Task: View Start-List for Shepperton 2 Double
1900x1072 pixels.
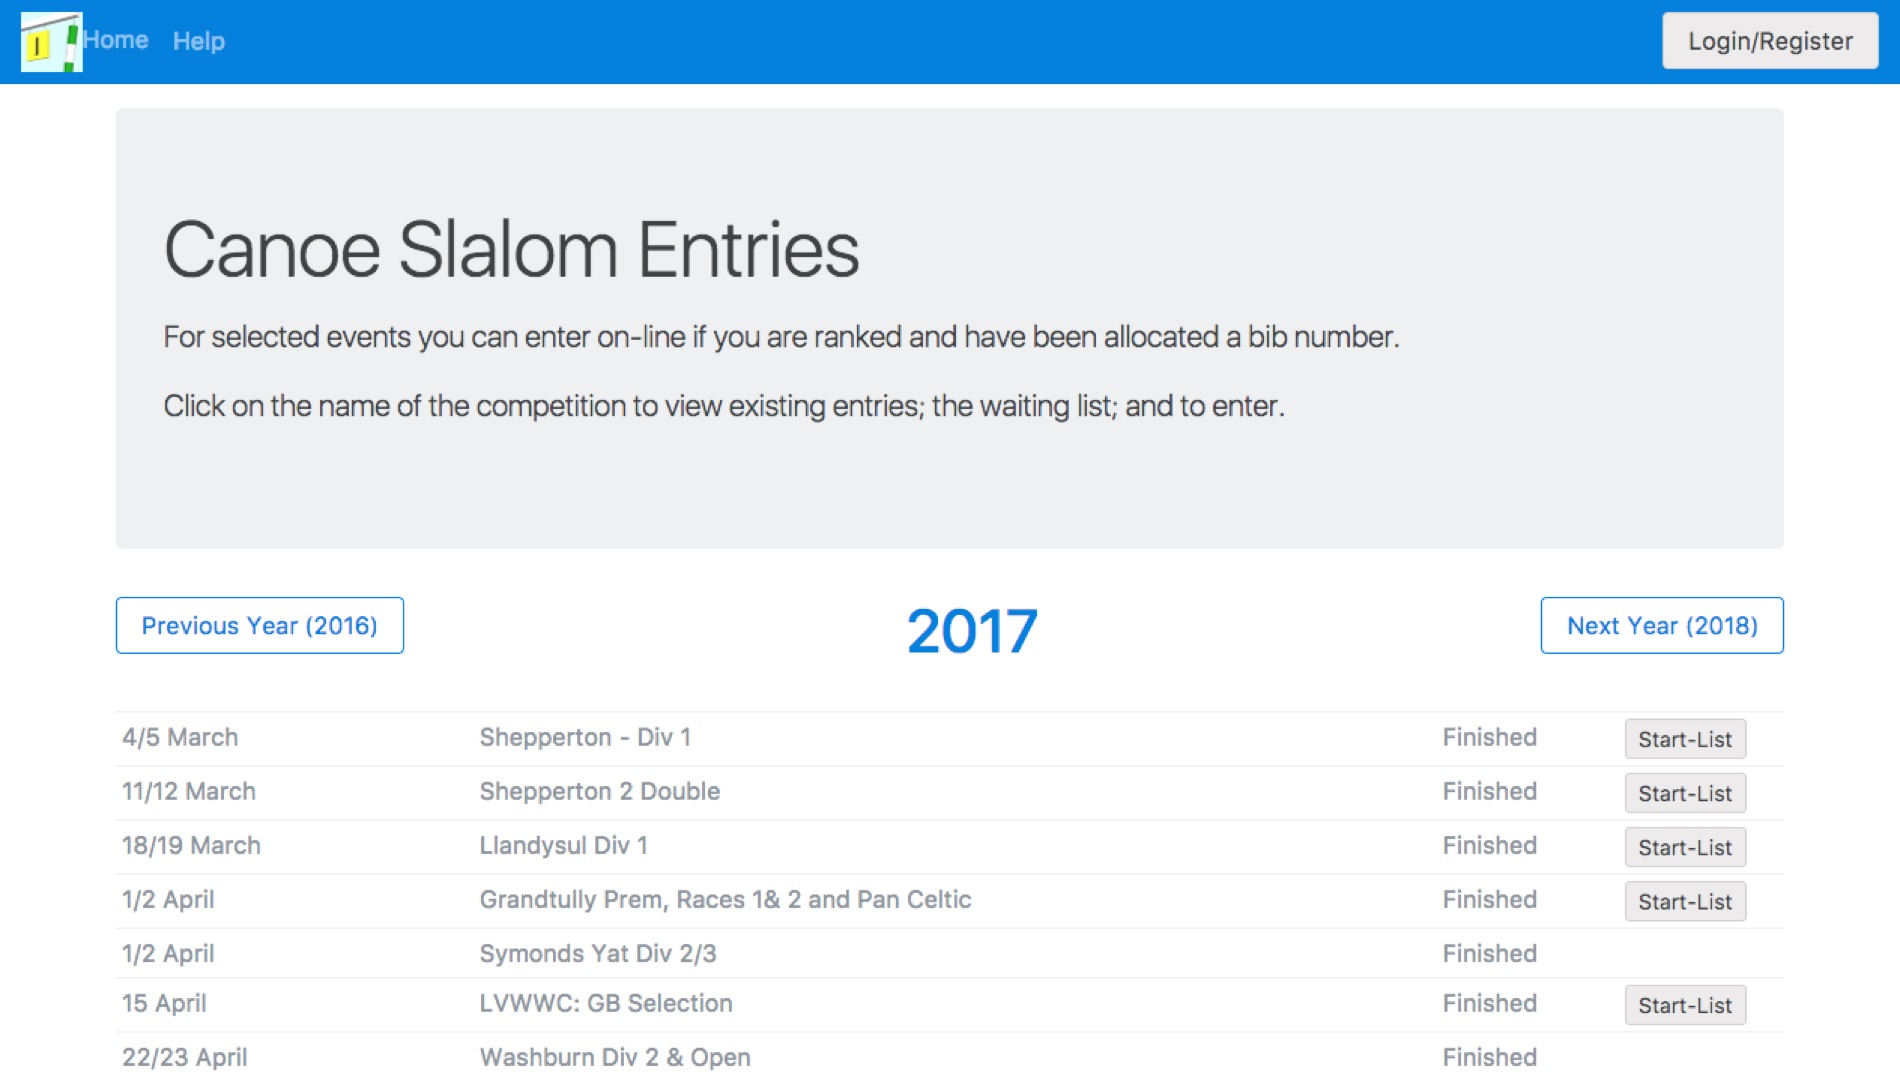Action: tap(1685, 794)
